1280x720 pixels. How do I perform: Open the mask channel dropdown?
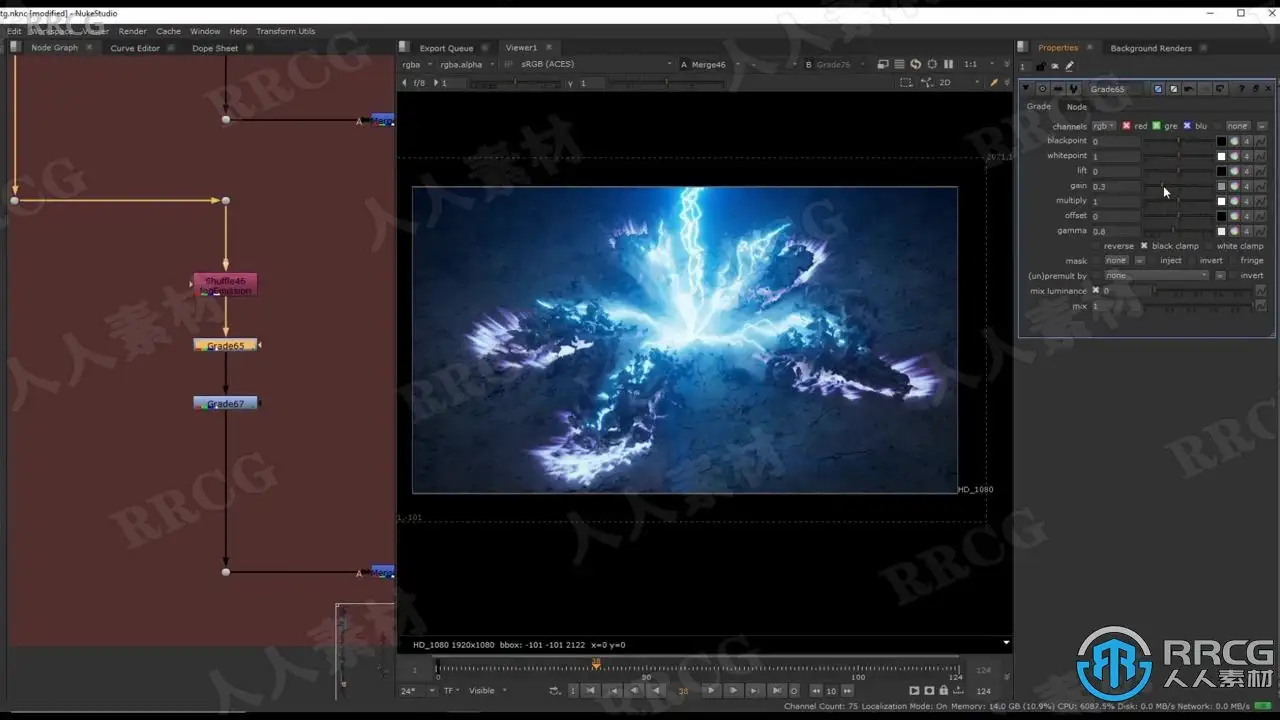tap(1117, 261)
